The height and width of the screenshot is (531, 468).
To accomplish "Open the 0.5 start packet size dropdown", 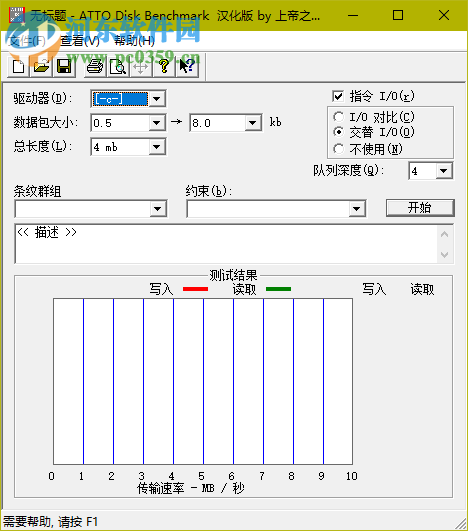I will (157, 123).
